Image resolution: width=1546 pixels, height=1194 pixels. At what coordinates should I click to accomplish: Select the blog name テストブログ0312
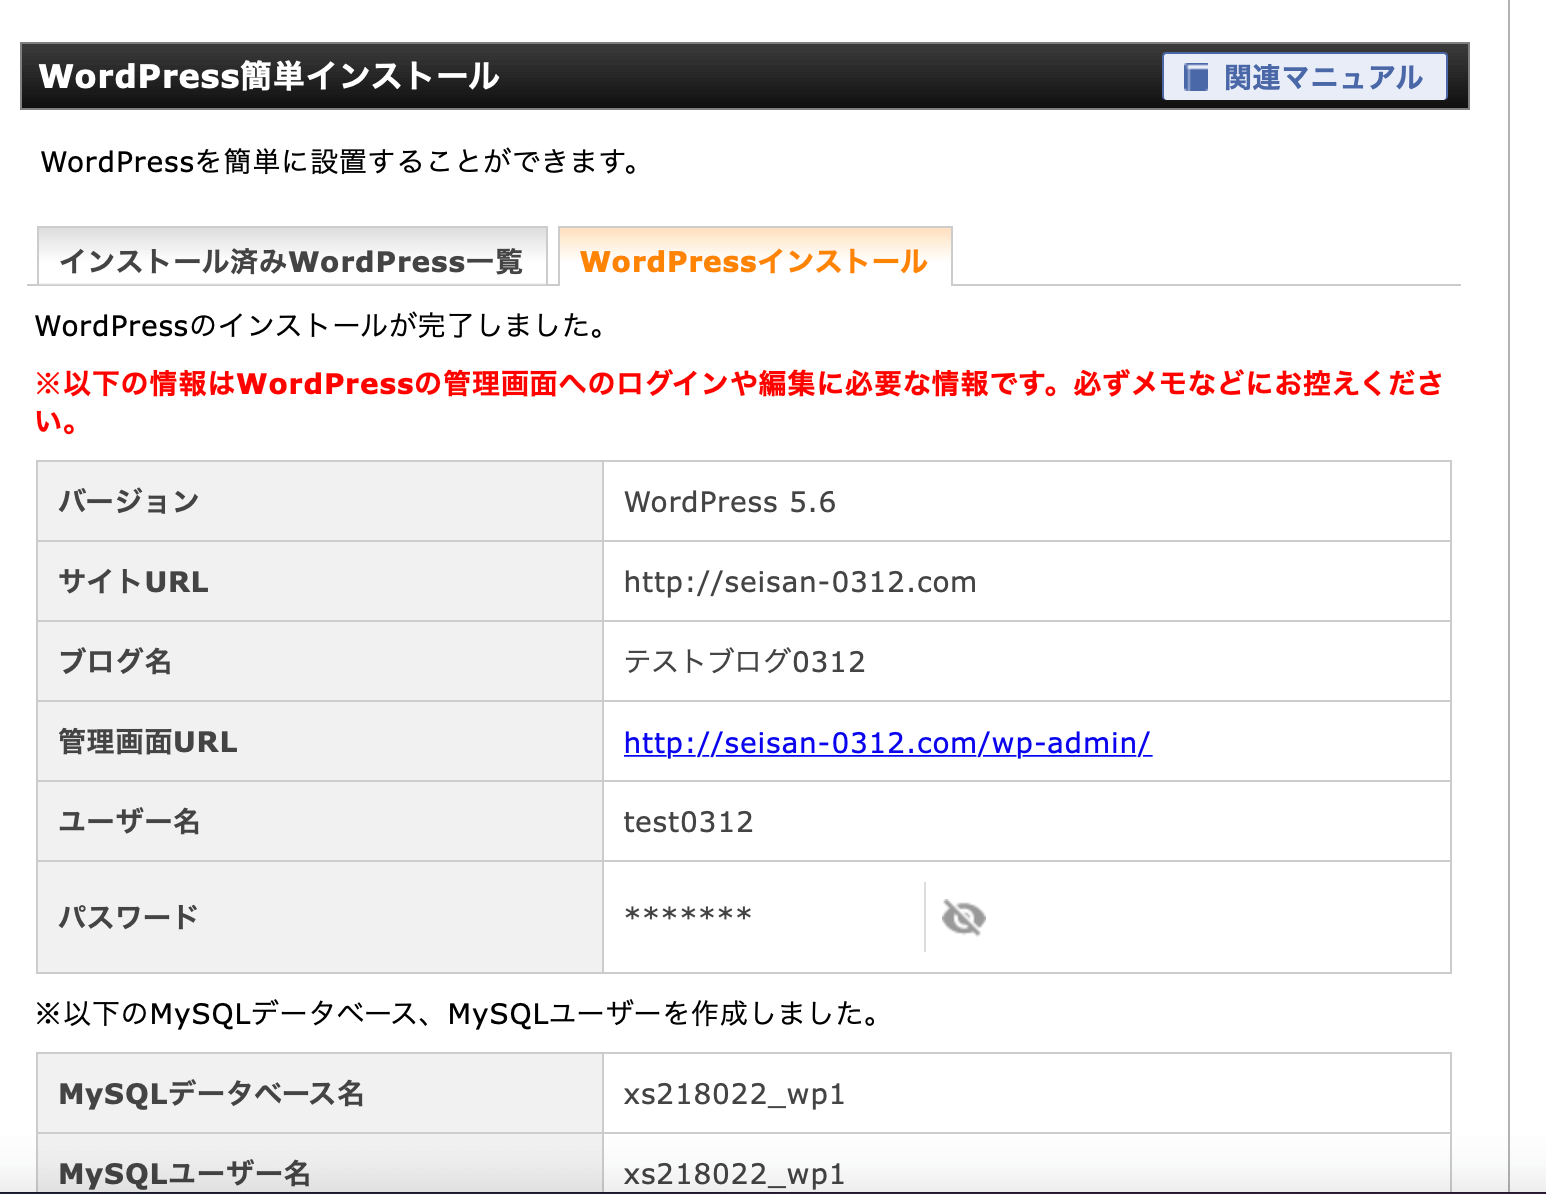coord(744,662)
